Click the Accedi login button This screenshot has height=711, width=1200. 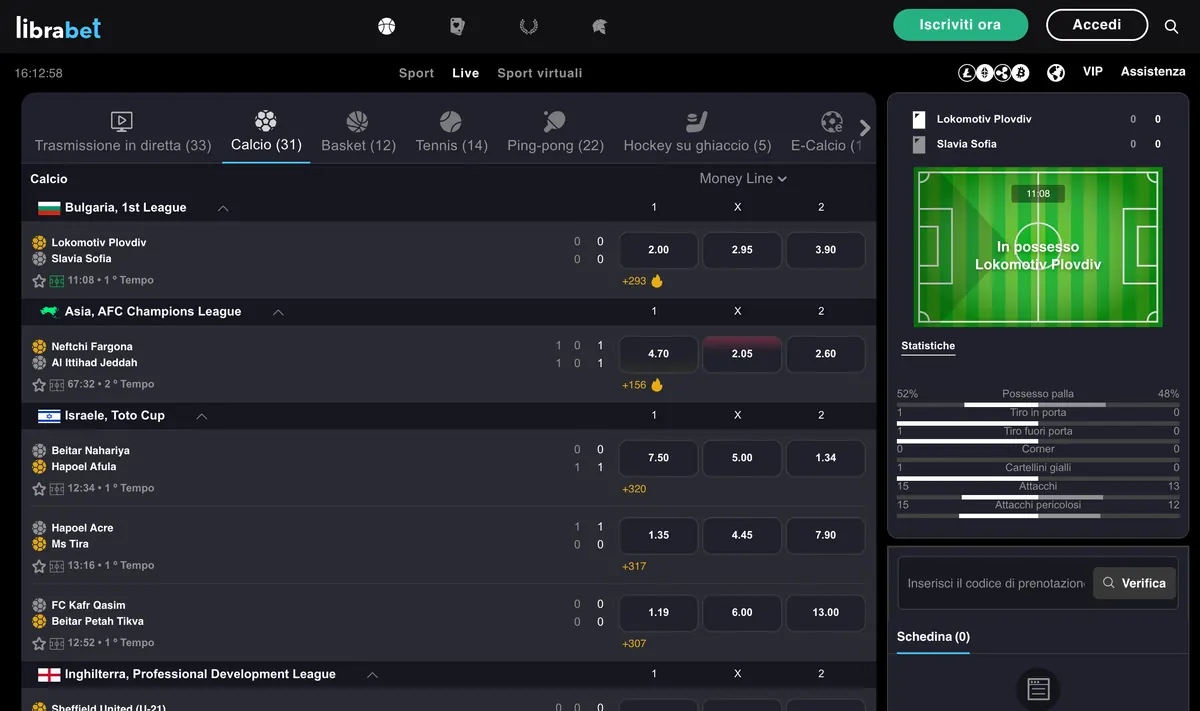point(1096,25)
